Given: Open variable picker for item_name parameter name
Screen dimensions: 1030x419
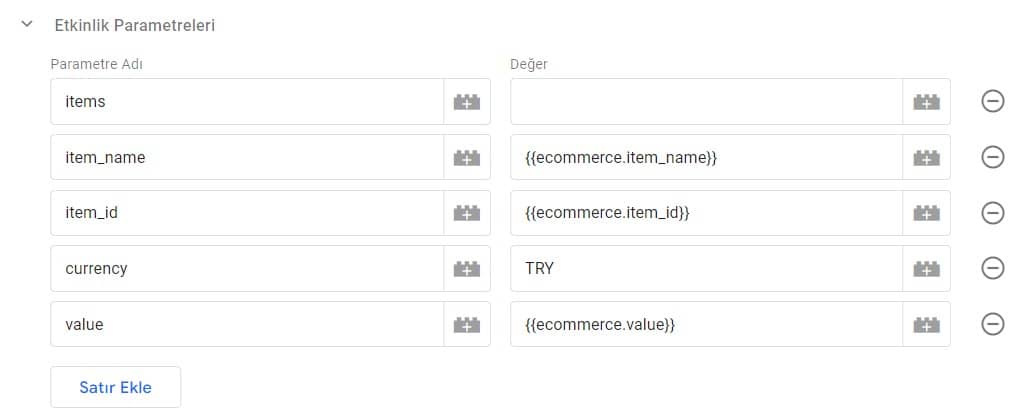Looking at the screenshot, I should coord(467,157).
